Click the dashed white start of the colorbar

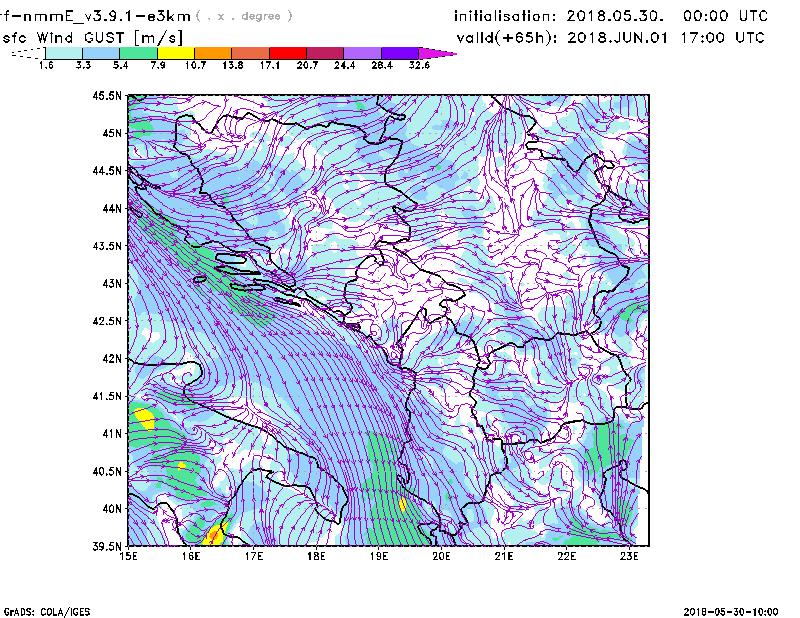(x=28, y=53)
